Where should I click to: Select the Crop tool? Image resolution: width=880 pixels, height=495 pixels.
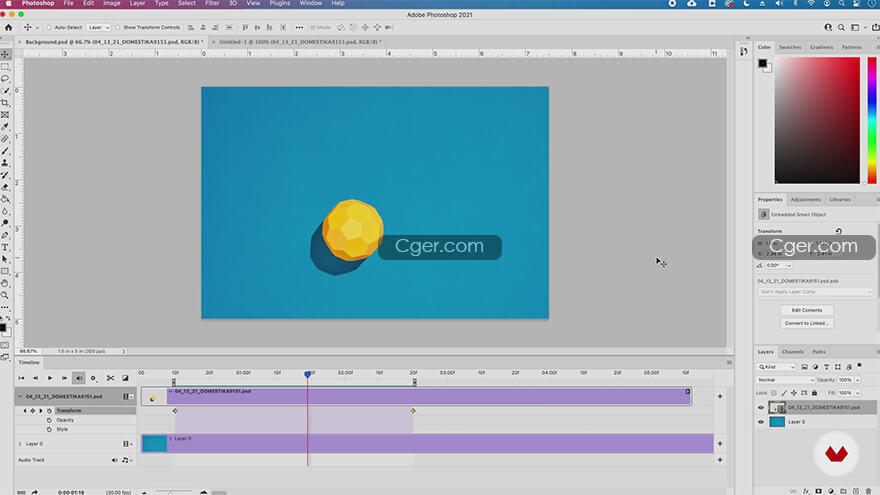point(6,103)
